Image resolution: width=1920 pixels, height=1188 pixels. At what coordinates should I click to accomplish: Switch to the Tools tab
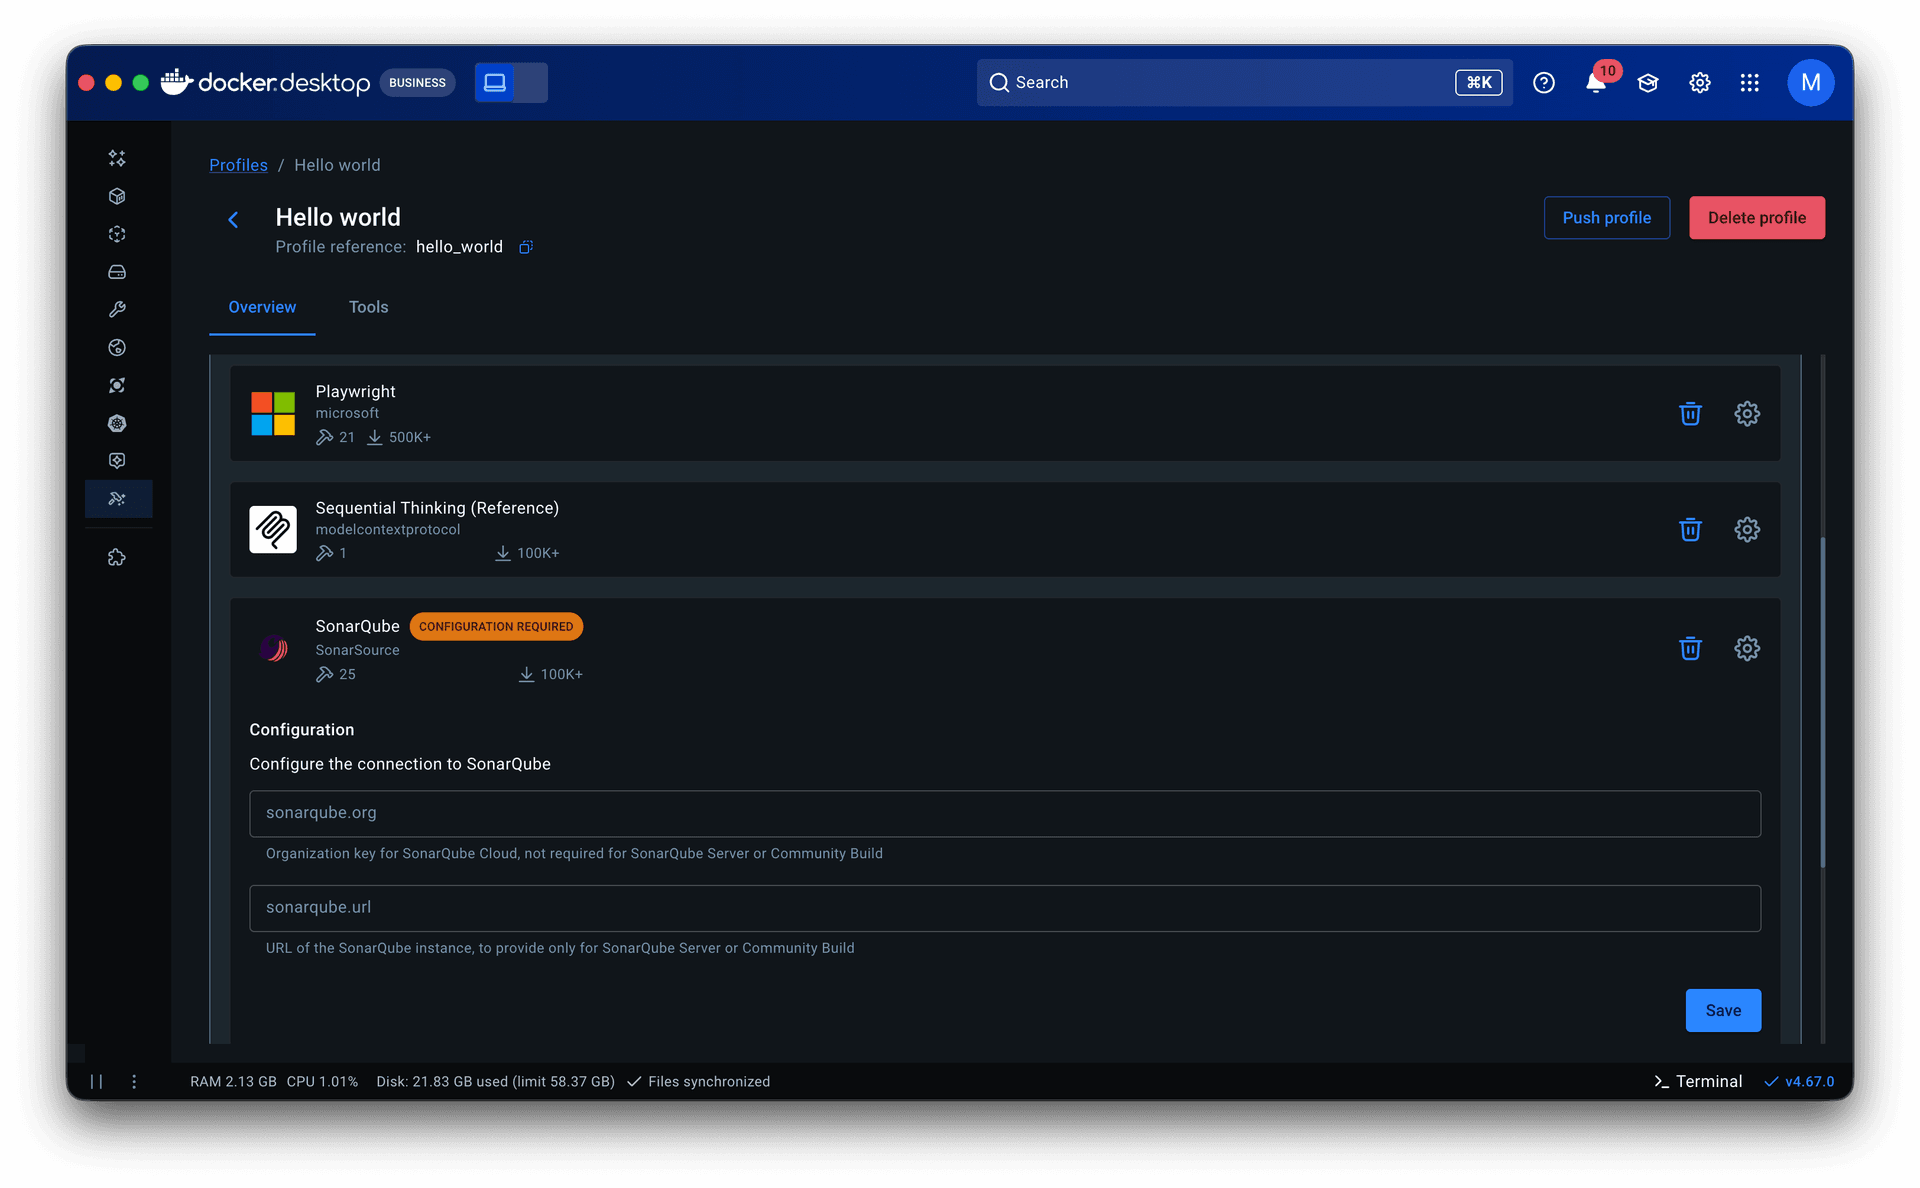point(368,307)
